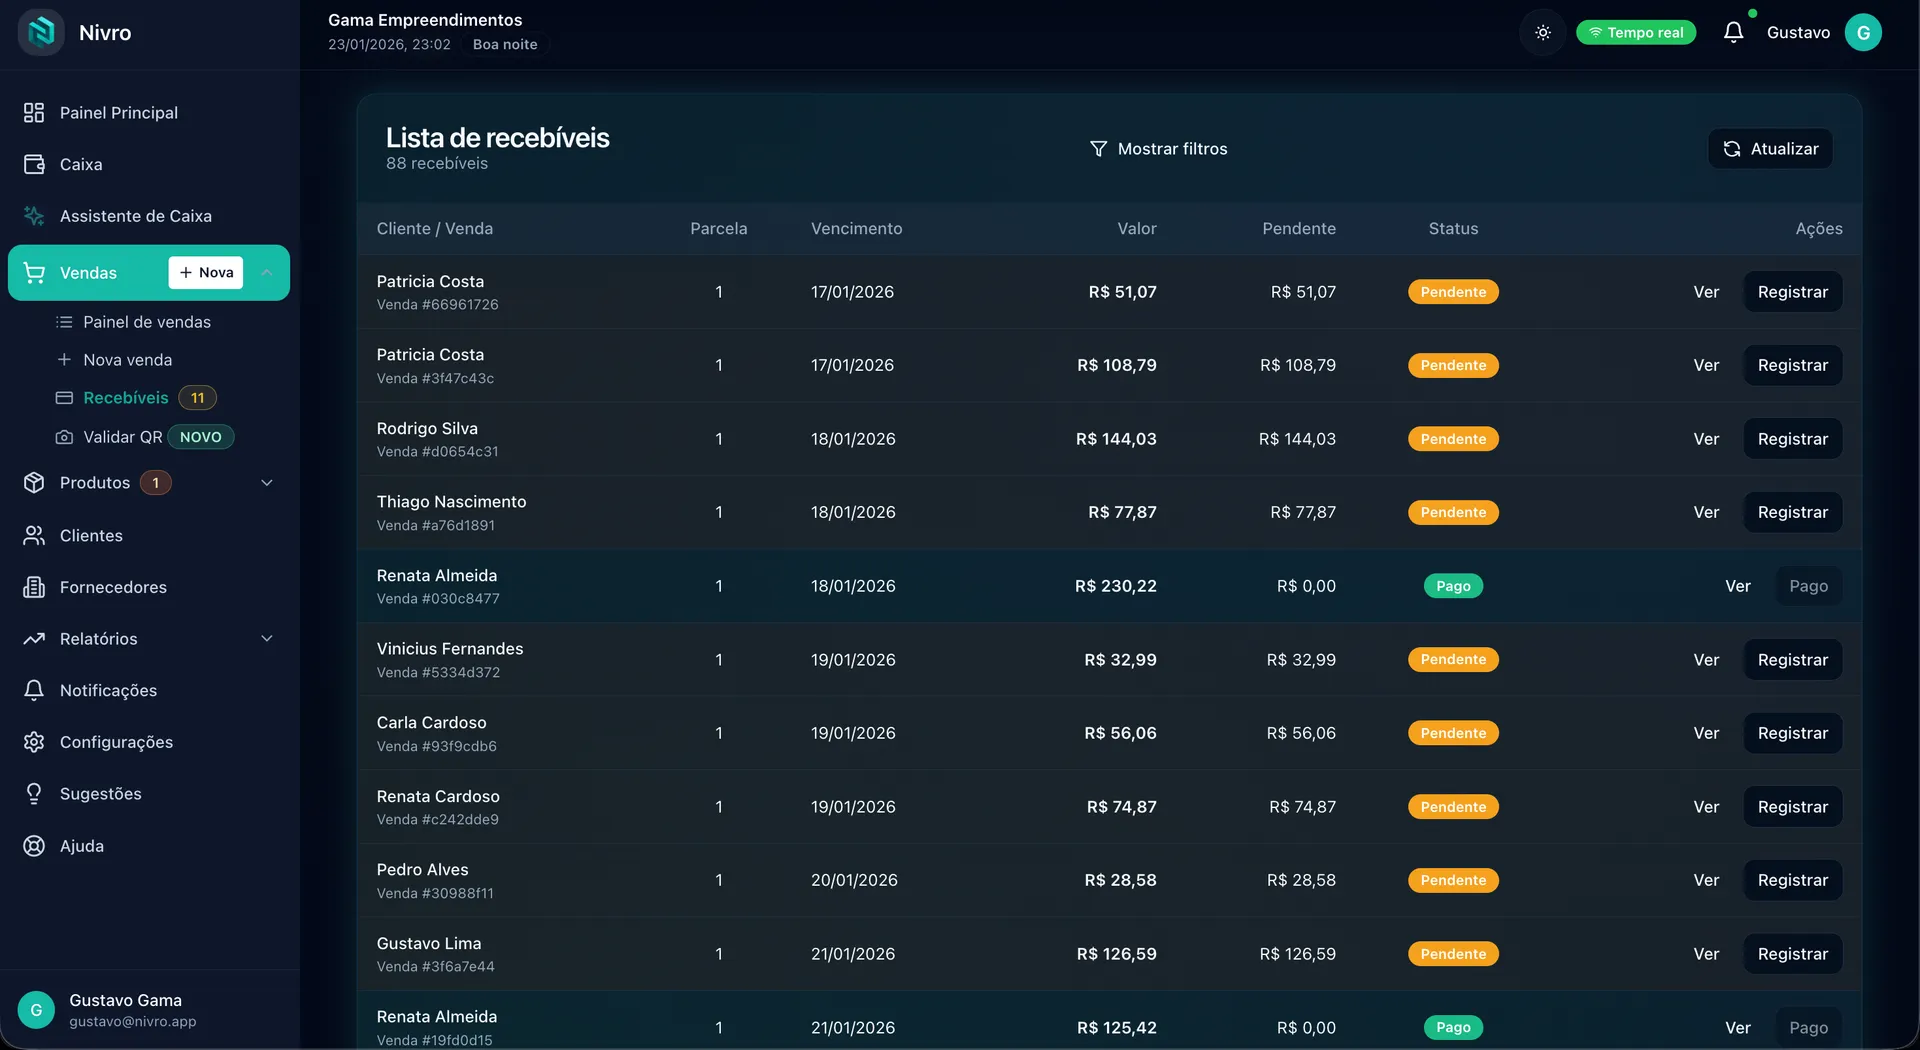This screenshot has height=1050, width=1920.
Task: Expand the Relatórios submenu chevron
Action: 267,639
